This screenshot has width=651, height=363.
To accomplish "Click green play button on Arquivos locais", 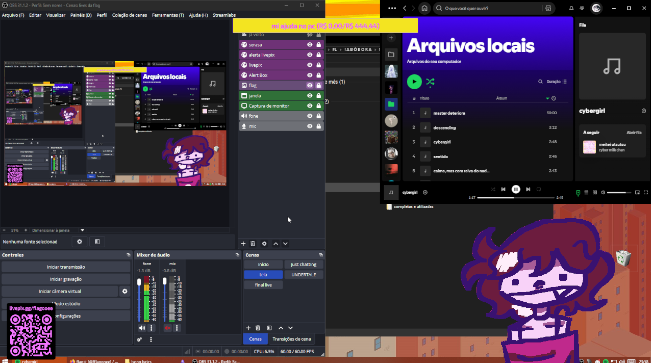I will pos(414,82).
